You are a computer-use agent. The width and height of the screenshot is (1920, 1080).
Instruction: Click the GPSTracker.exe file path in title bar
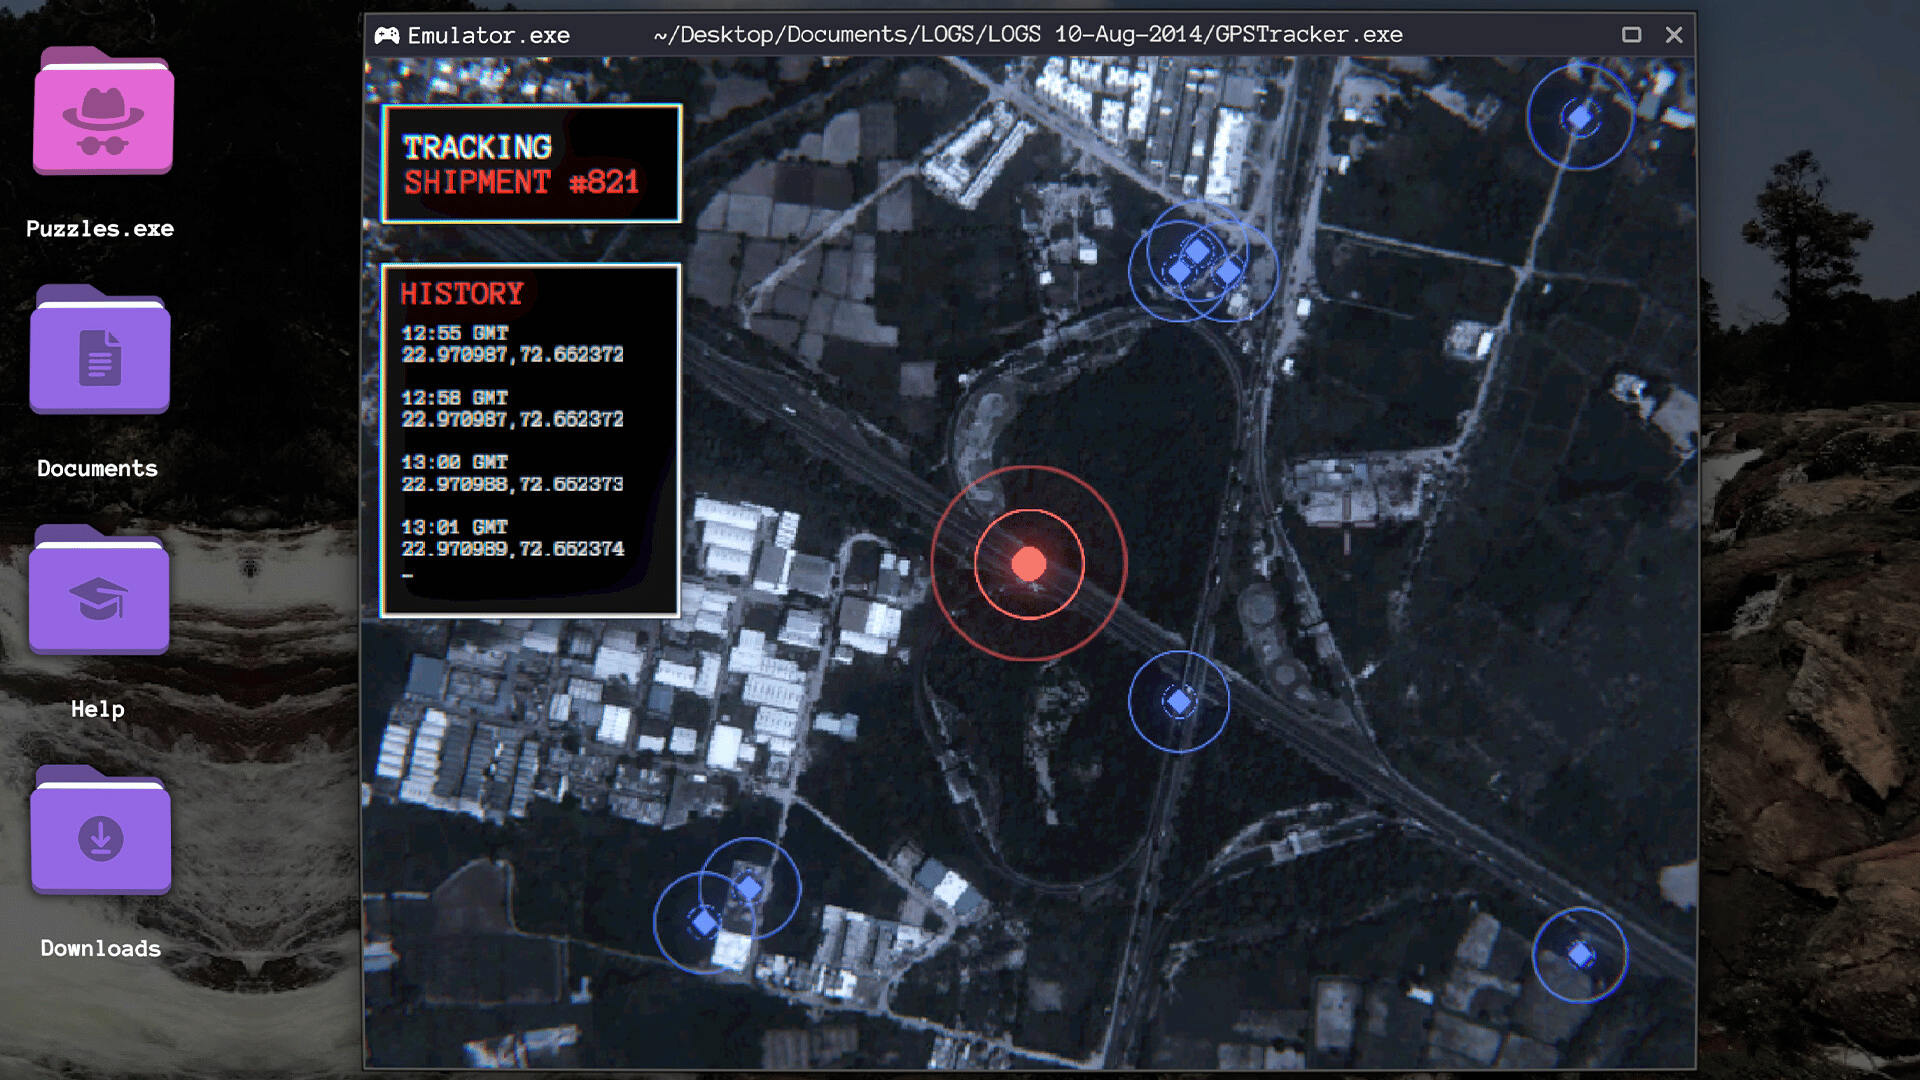pos(1027,35)
